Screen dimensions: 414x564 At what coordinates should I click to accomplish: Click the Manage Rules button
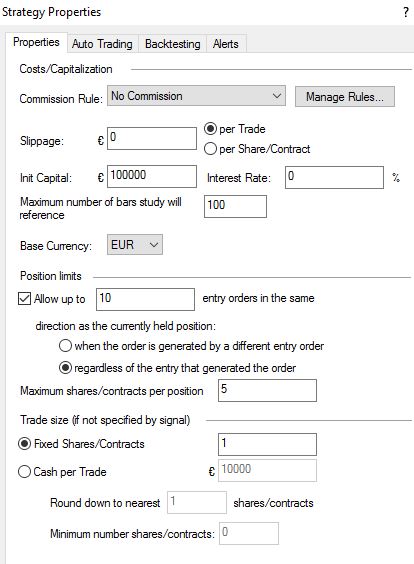[345, 96]
